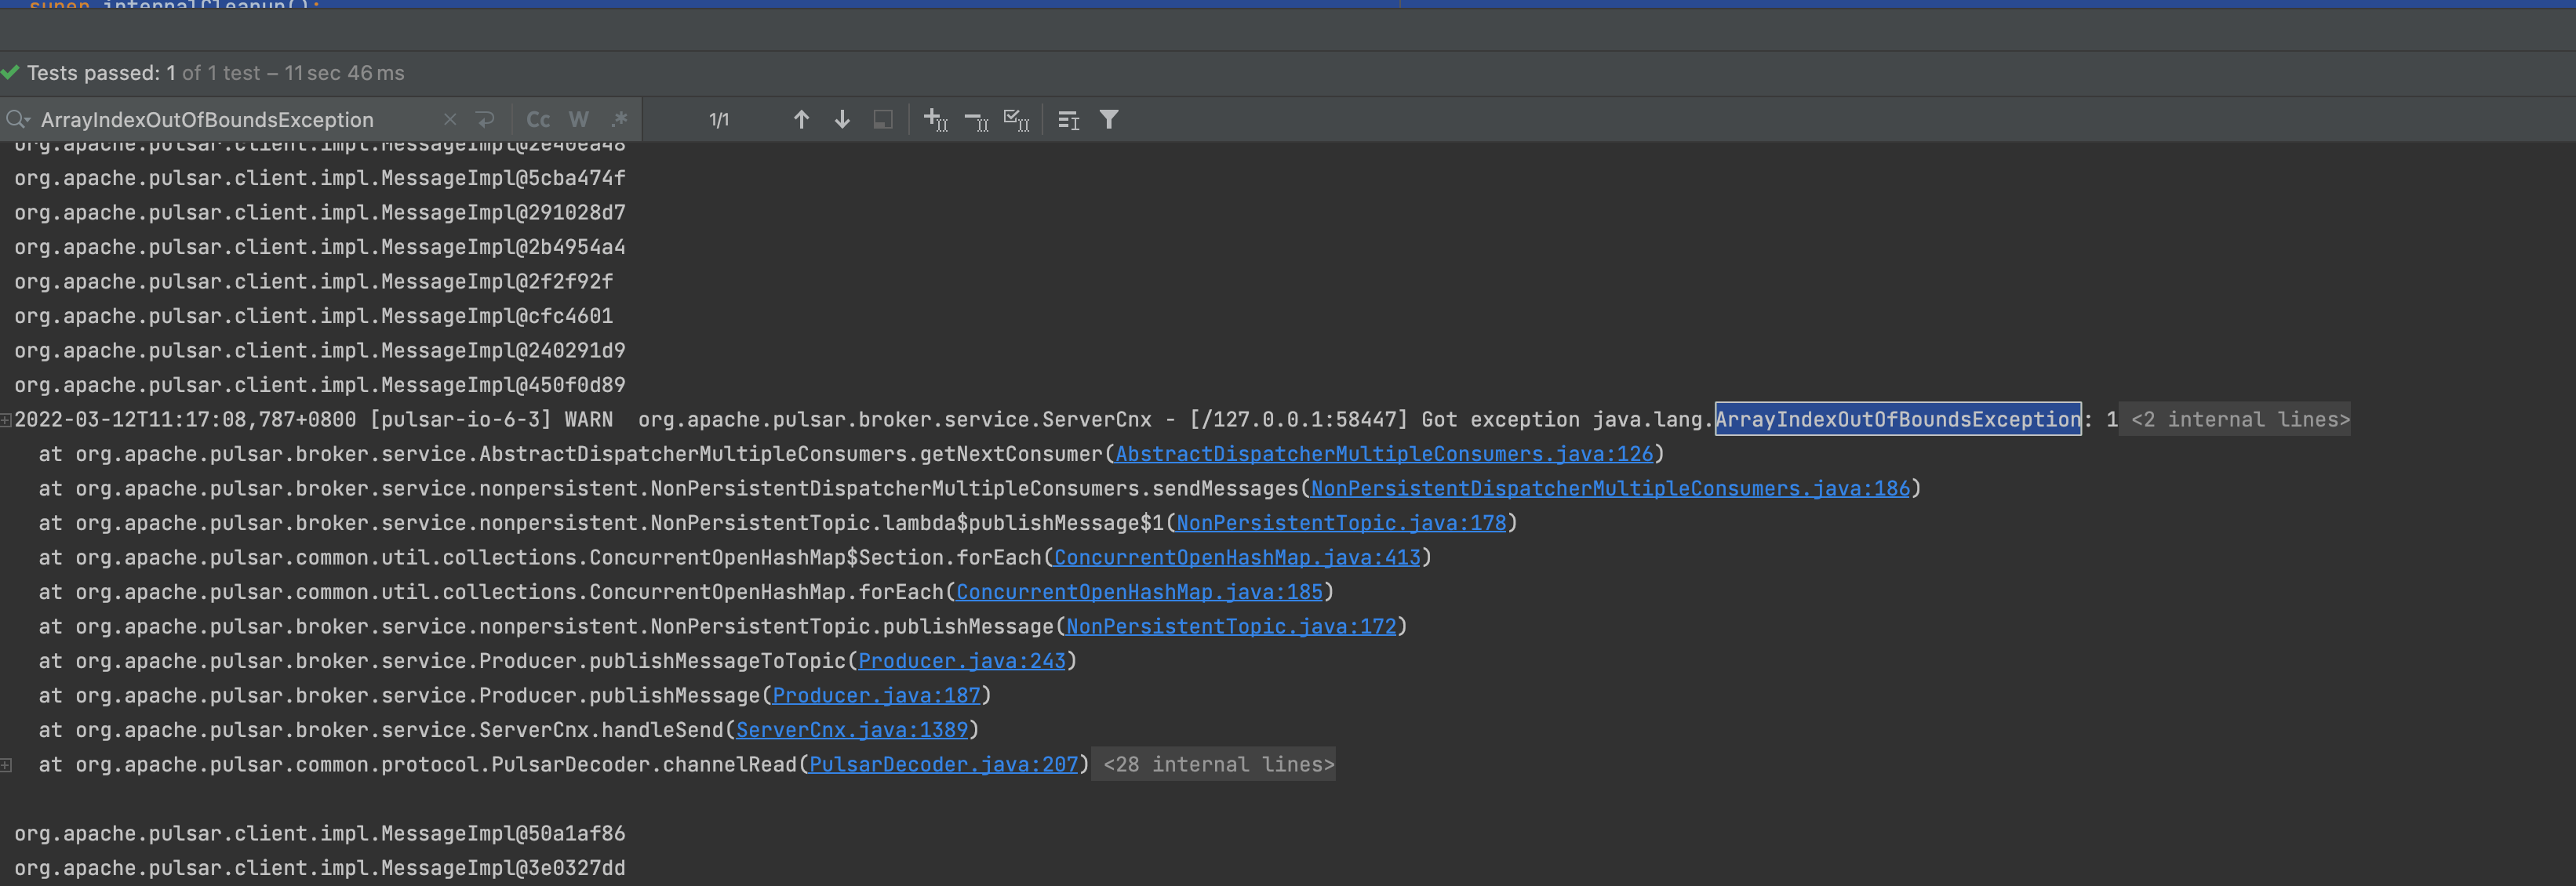2576x886 pixels.
Task: Insert new line icon in search field
Action: [486, 120]
